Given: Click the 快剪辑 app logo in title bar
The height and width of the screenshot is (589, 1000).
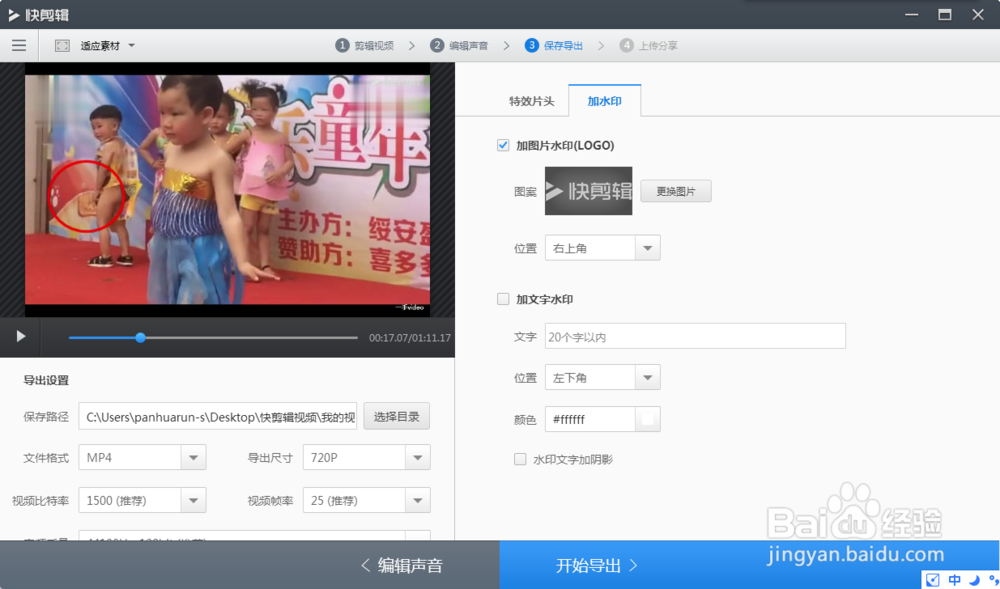Looking at the screenshot, I should [38, 15].
